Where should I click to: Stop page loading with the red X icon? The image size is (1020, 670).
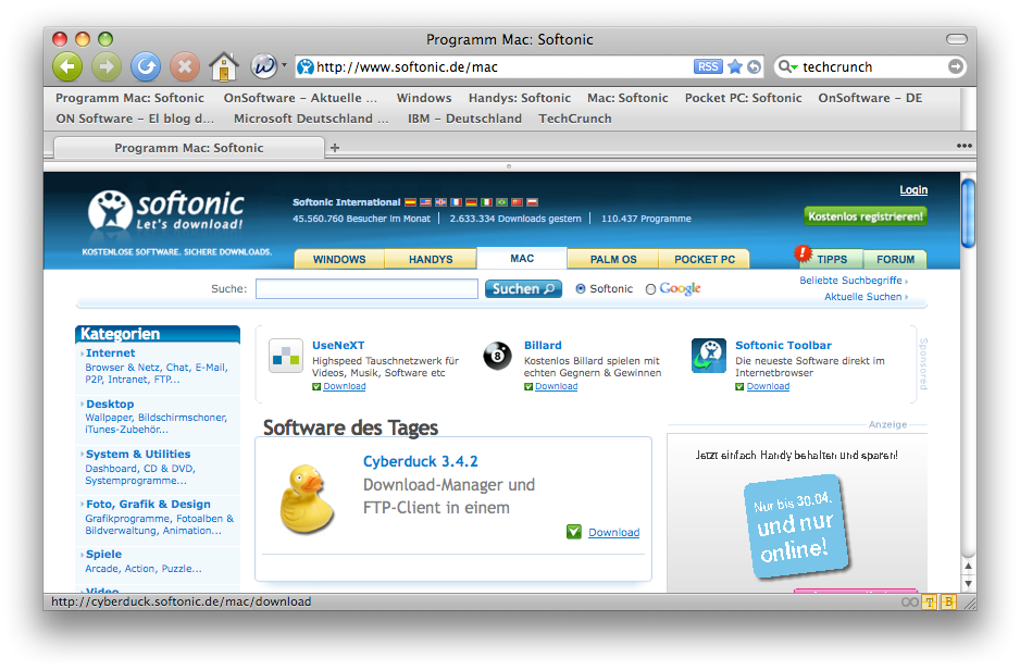[x=185, y=66]
